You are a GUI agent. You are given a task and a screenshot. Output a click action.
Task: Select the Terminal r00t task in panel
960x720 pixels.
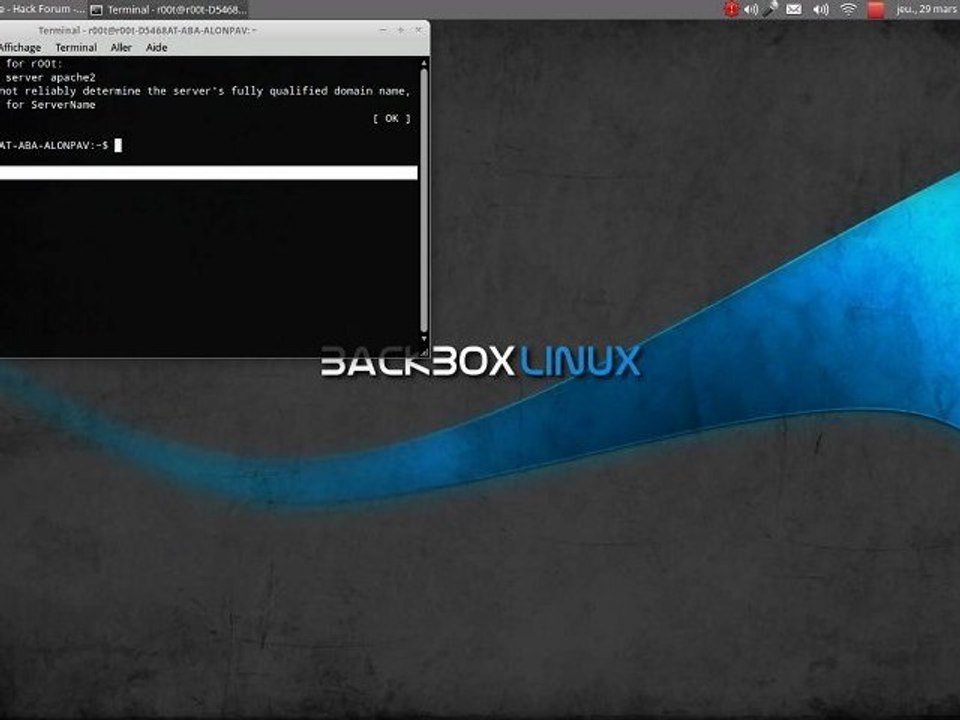pos(170,9)
